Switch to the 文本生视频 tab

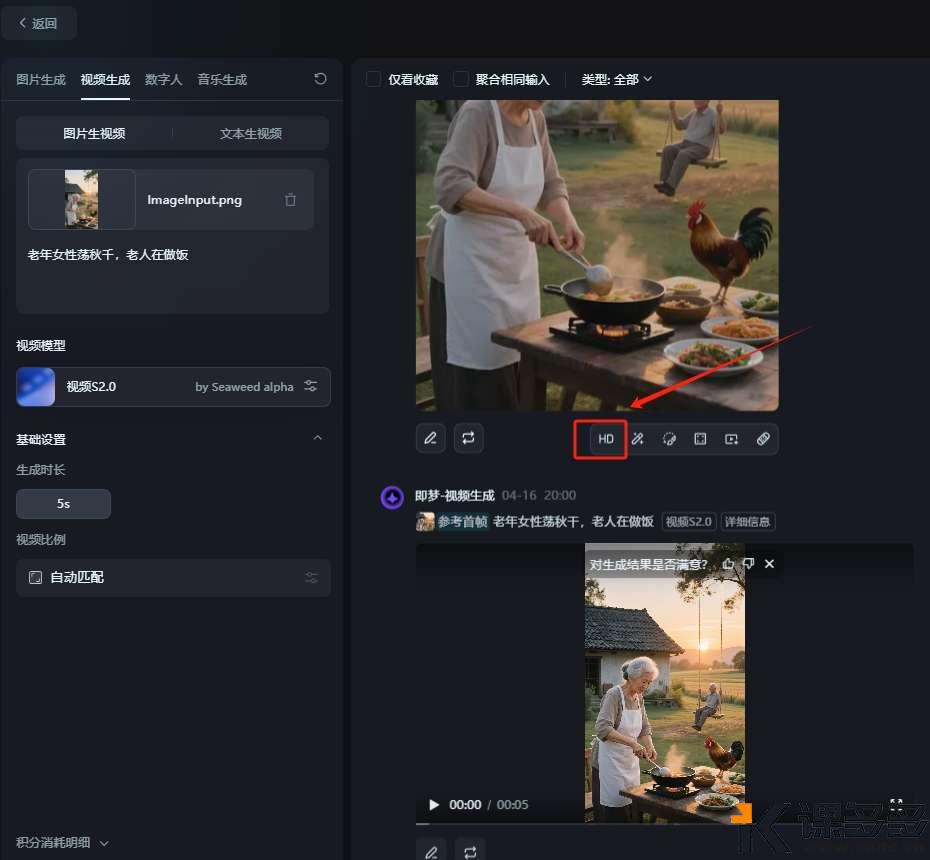[250, 132]
